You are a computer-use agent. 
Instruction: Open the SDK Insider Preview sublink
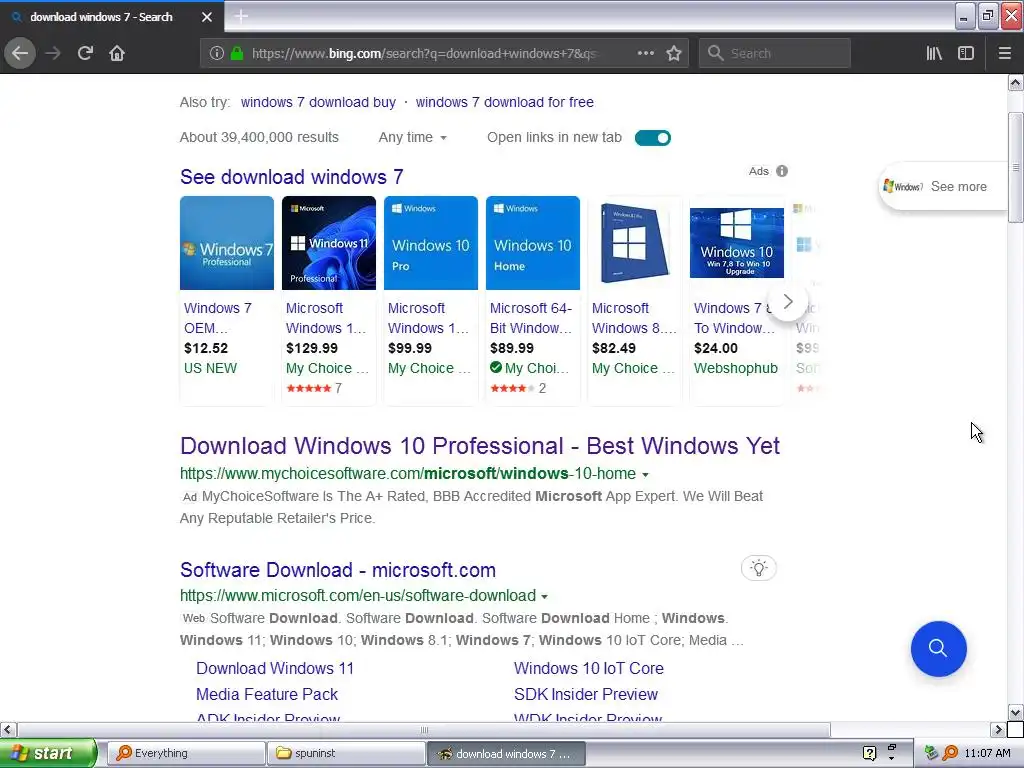[x=586, y=695]
